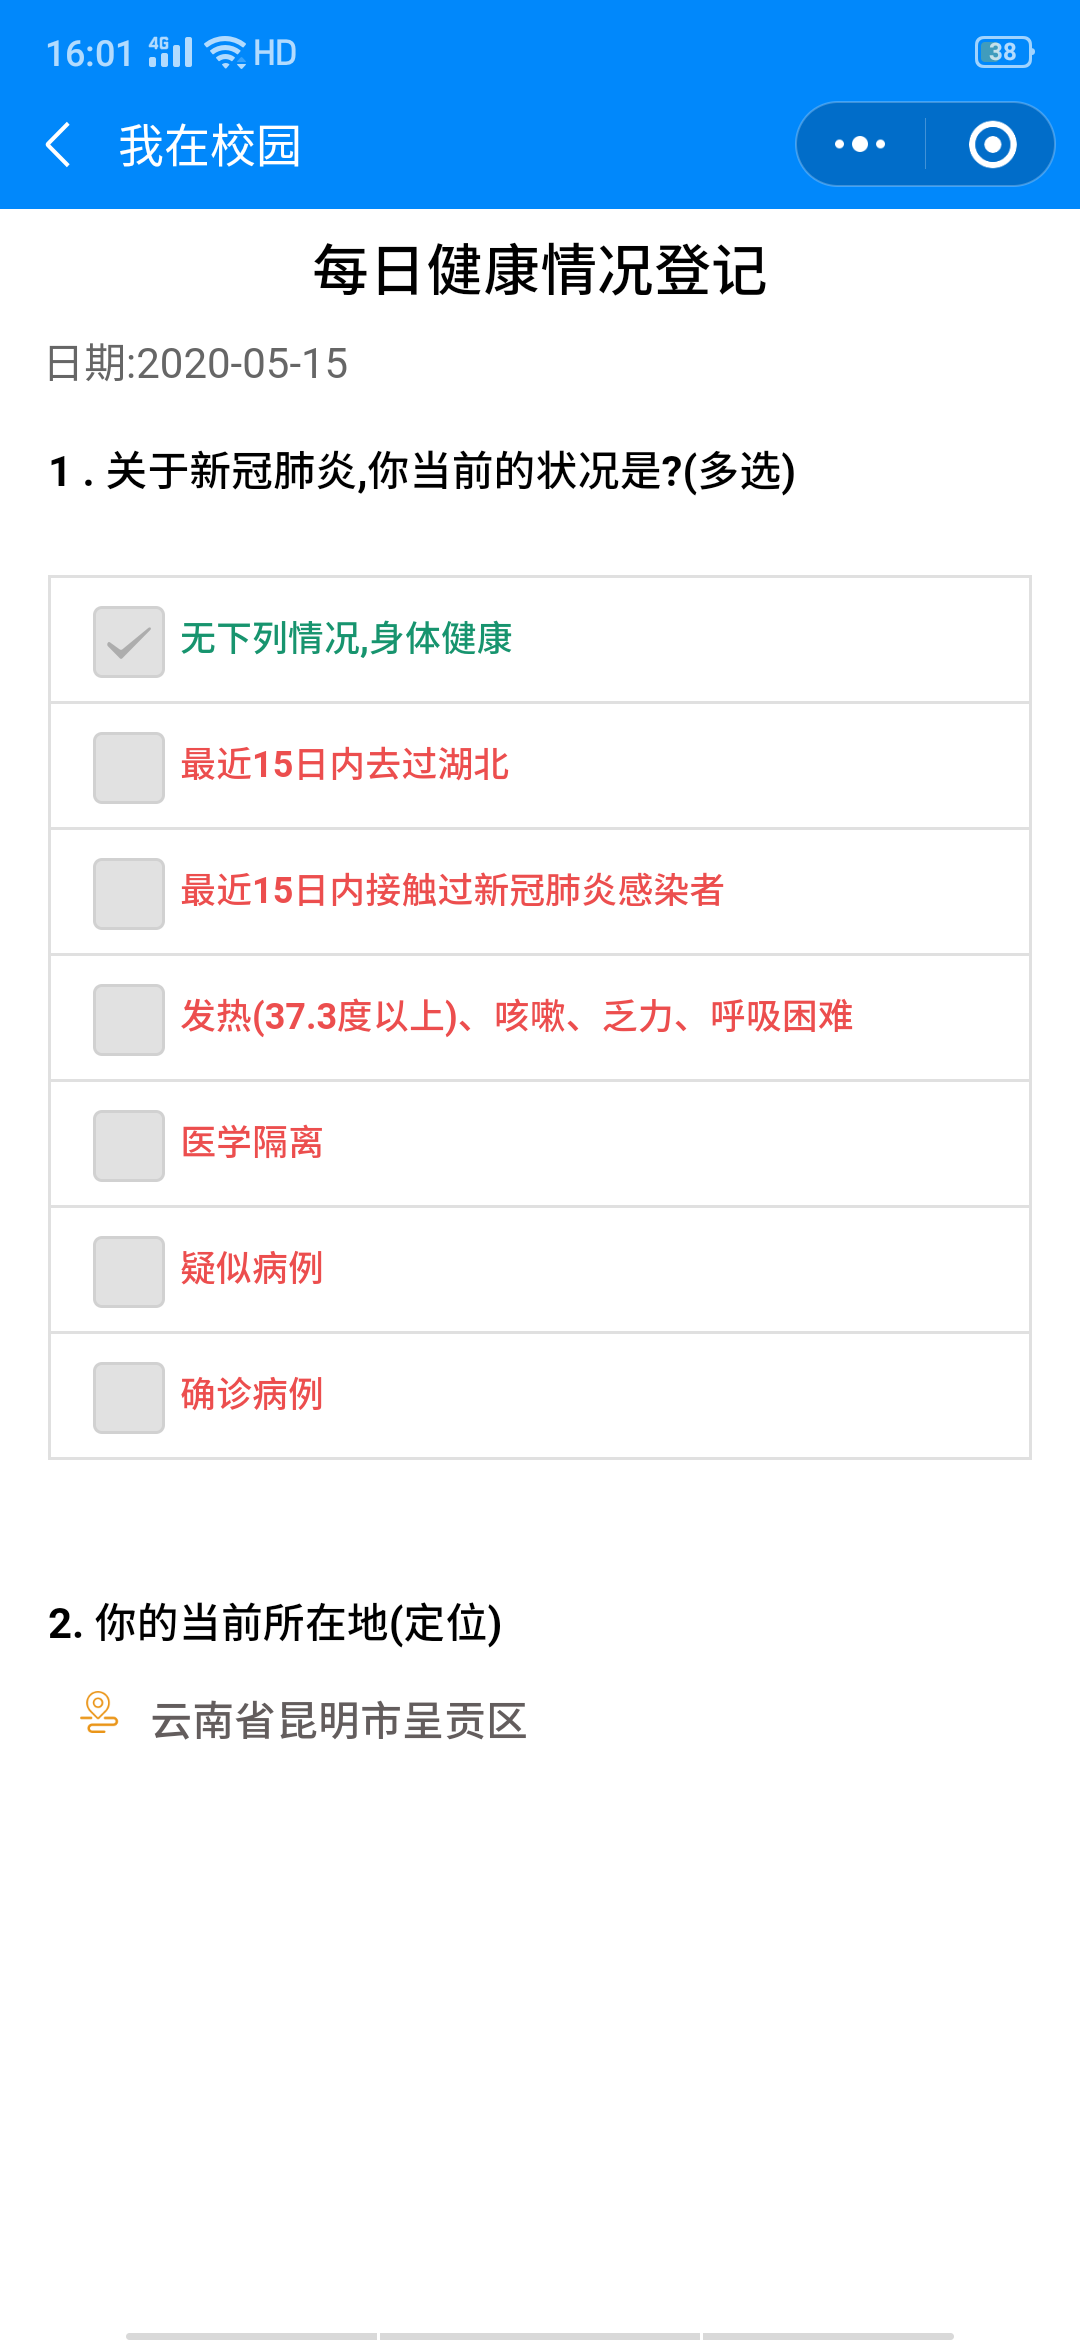This screenshot has width=1080, height=2340.
Task: Tap the 我在校园 title in header
Action: pyautogui.click(x=210, y=146)
